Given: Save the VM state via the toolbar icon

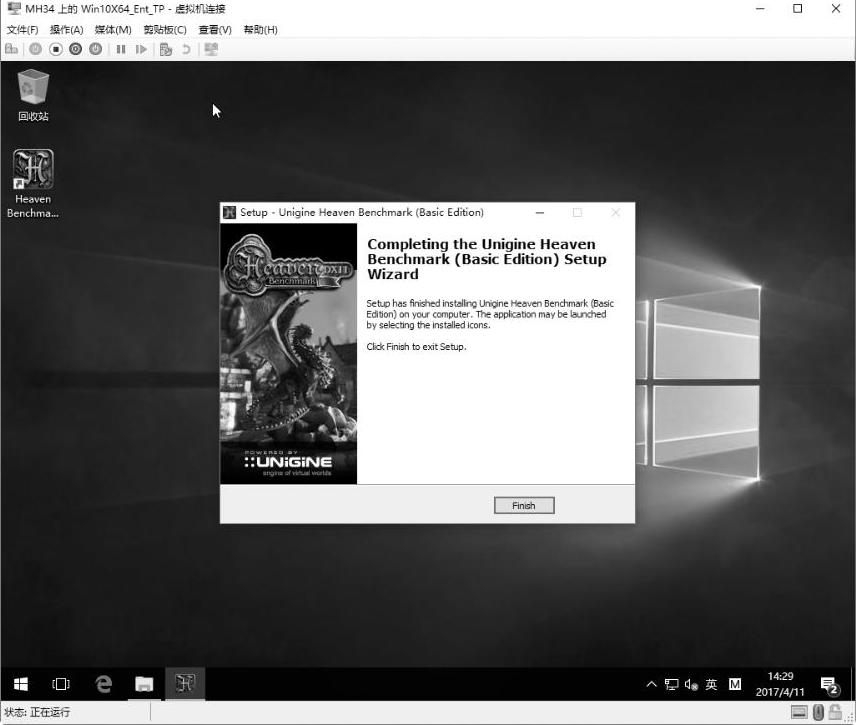Looking at the screenshot, I should (x=96, y=49).
